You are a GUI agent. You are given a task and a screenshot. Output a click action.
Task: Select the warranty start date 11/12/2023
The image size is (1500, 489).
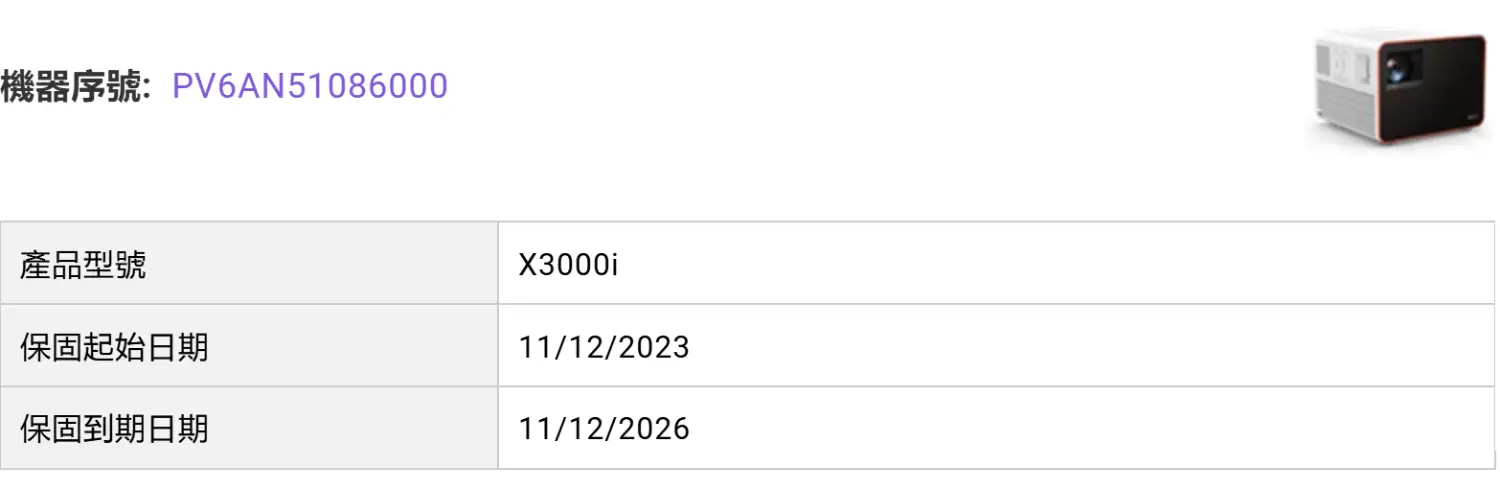coord(604,347)
